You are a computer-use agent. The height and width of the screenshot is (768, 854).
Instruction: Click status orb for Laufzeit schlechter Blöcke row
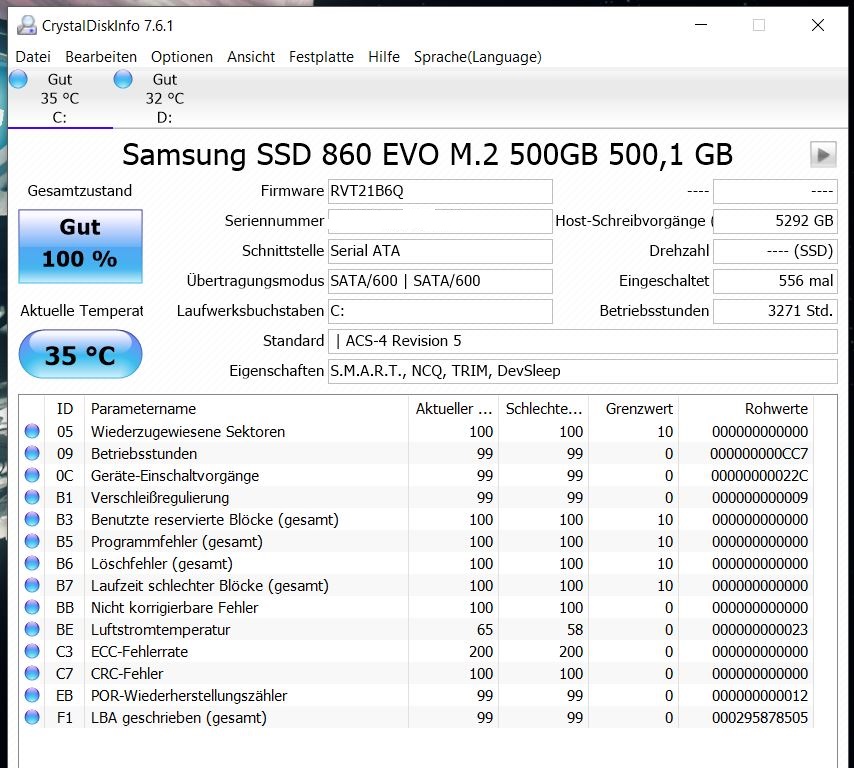[32, 586]
